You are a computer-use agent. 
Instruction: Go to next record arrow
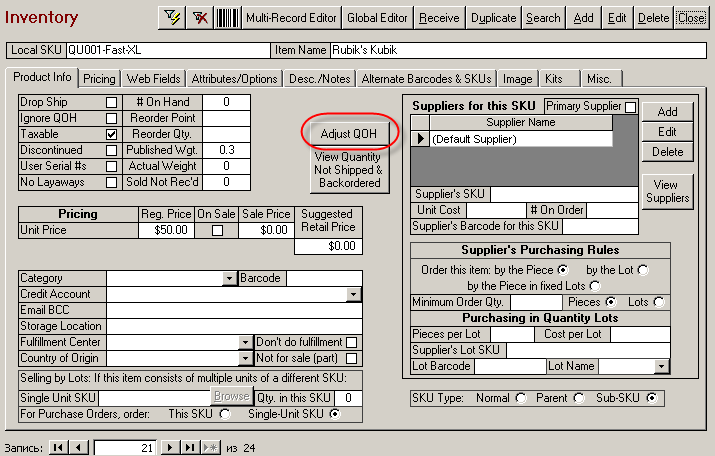pos(170,447)
